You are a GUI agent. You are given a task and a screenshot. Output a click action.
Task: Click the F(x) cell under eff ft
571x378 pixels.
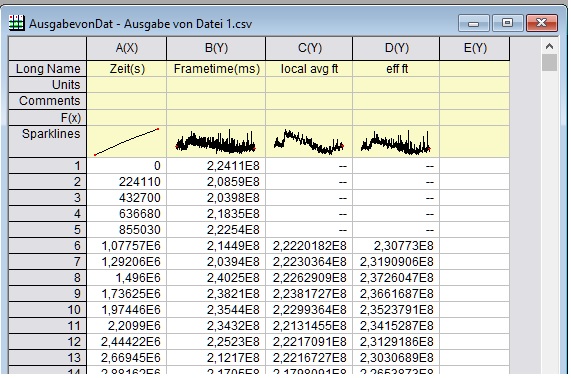(396, 118)
